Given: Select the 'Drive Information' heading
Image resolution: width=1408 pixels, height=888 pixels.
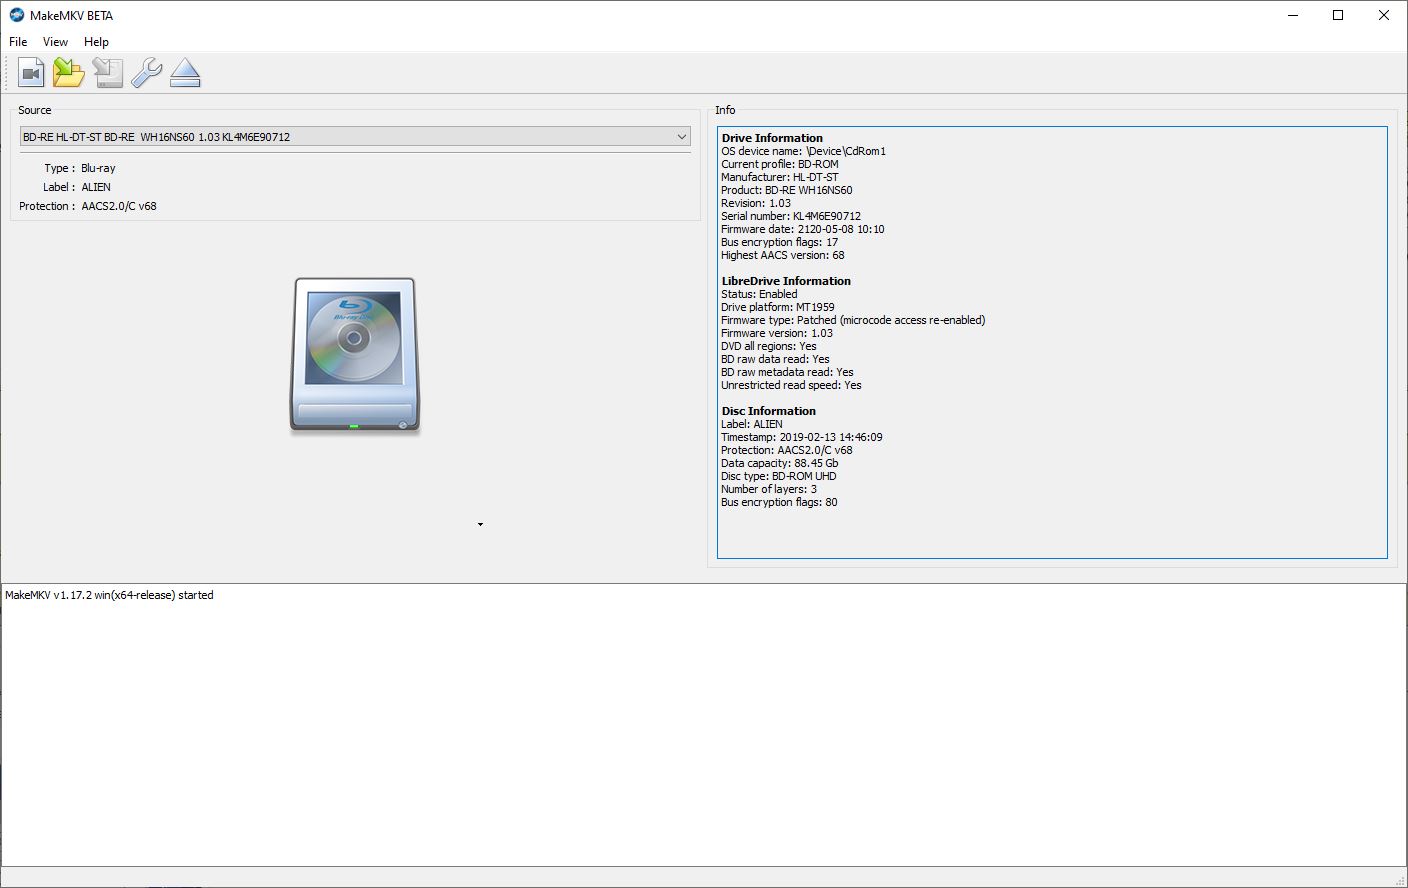Looking at the screenshot, I should click(772, 138).
